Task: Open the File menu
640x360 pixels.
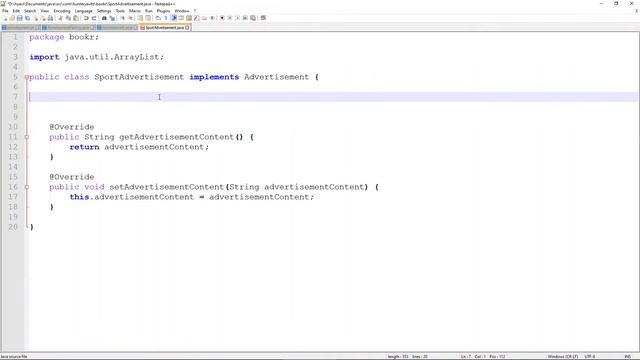Action: tap(5, 11)
